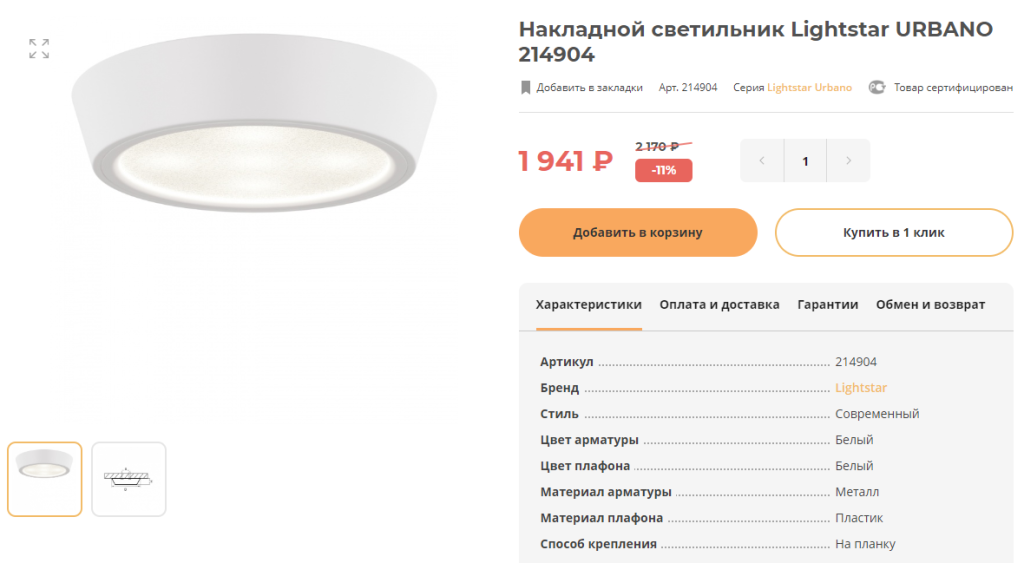Click the Добавить в закладки text link
The image size is (1024, 563).
[590, 88]
